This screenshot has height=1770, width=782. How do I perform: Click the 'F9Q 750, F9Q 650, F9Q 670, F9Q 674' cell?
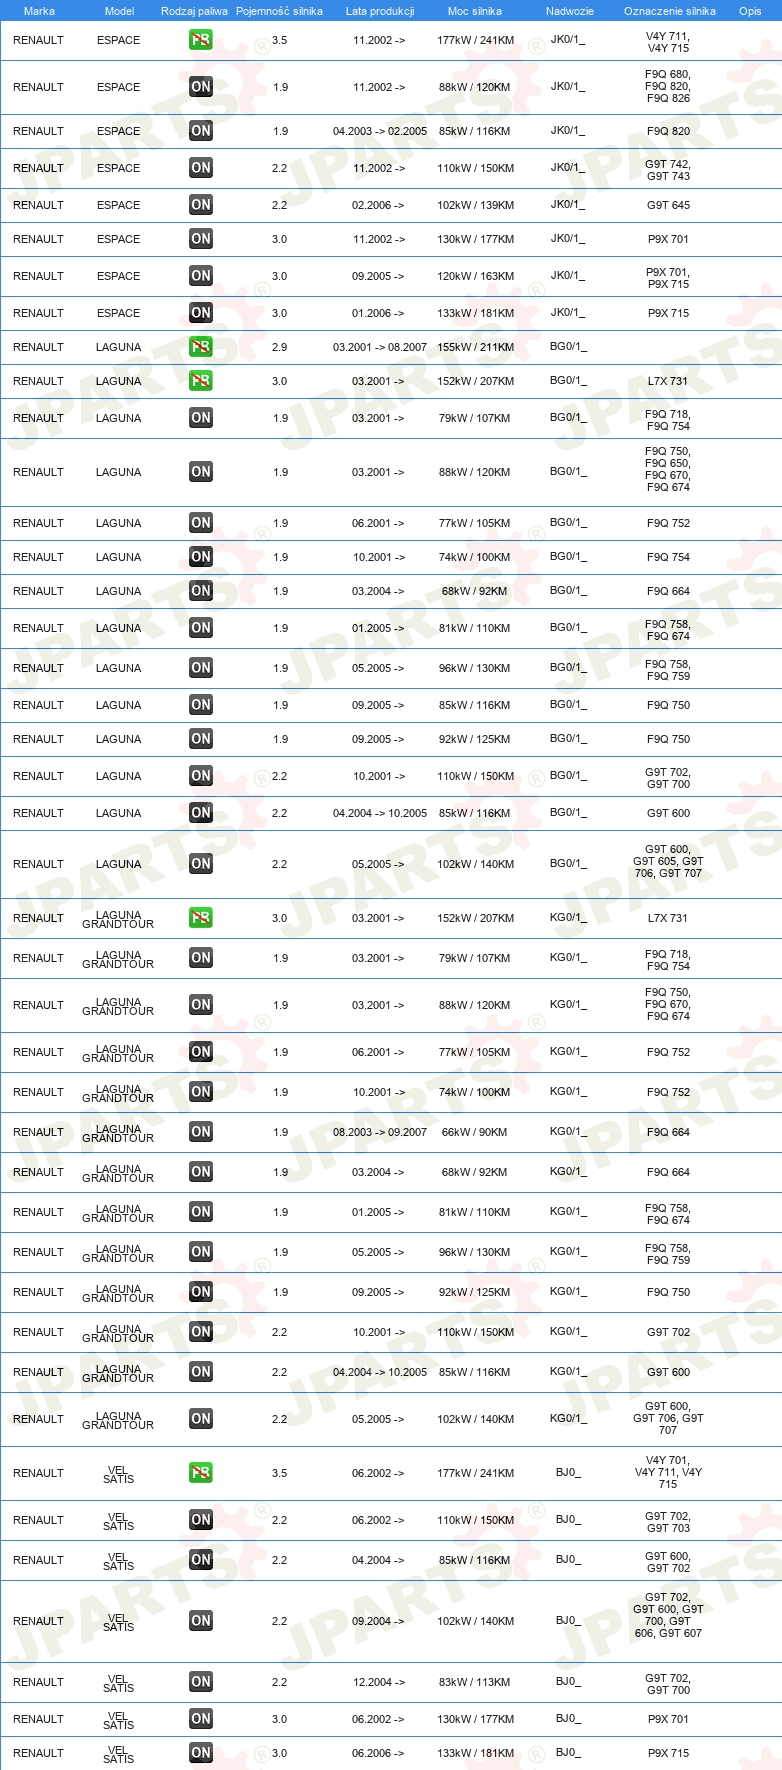[668, 469]
